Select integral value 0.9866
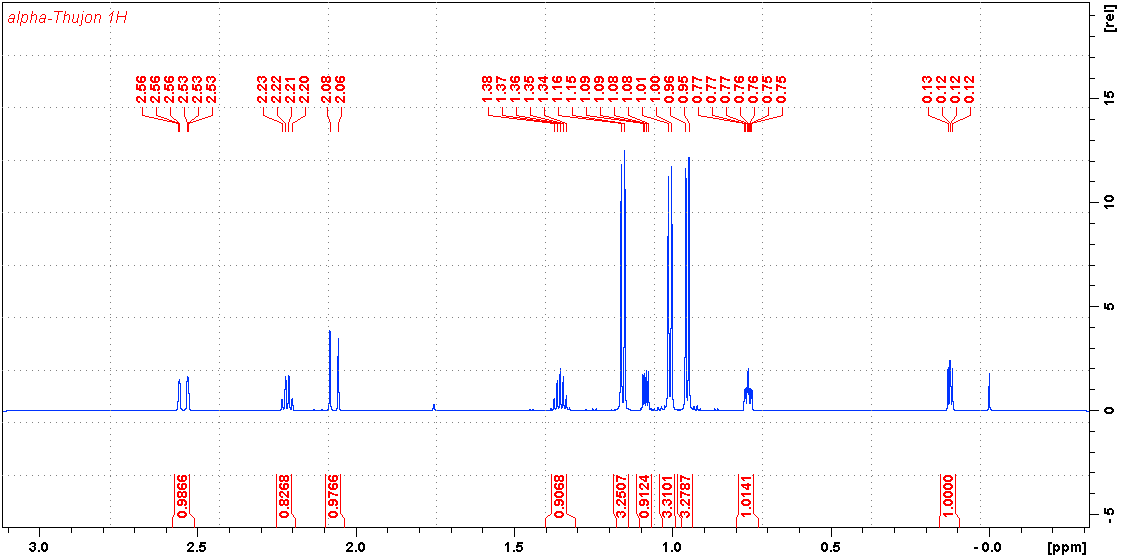This screenshot has width=1123, height=559. tap(182, 497)
